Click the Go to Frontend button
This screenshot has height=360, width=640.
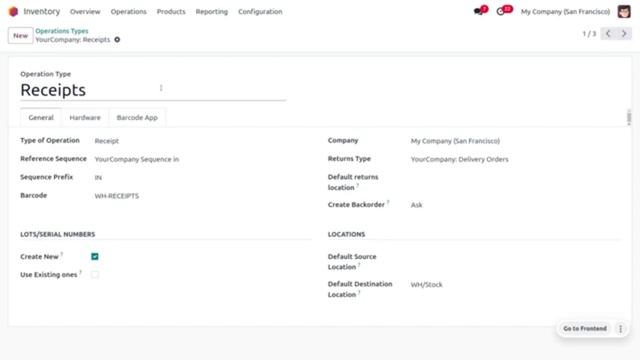click(585, 329)
